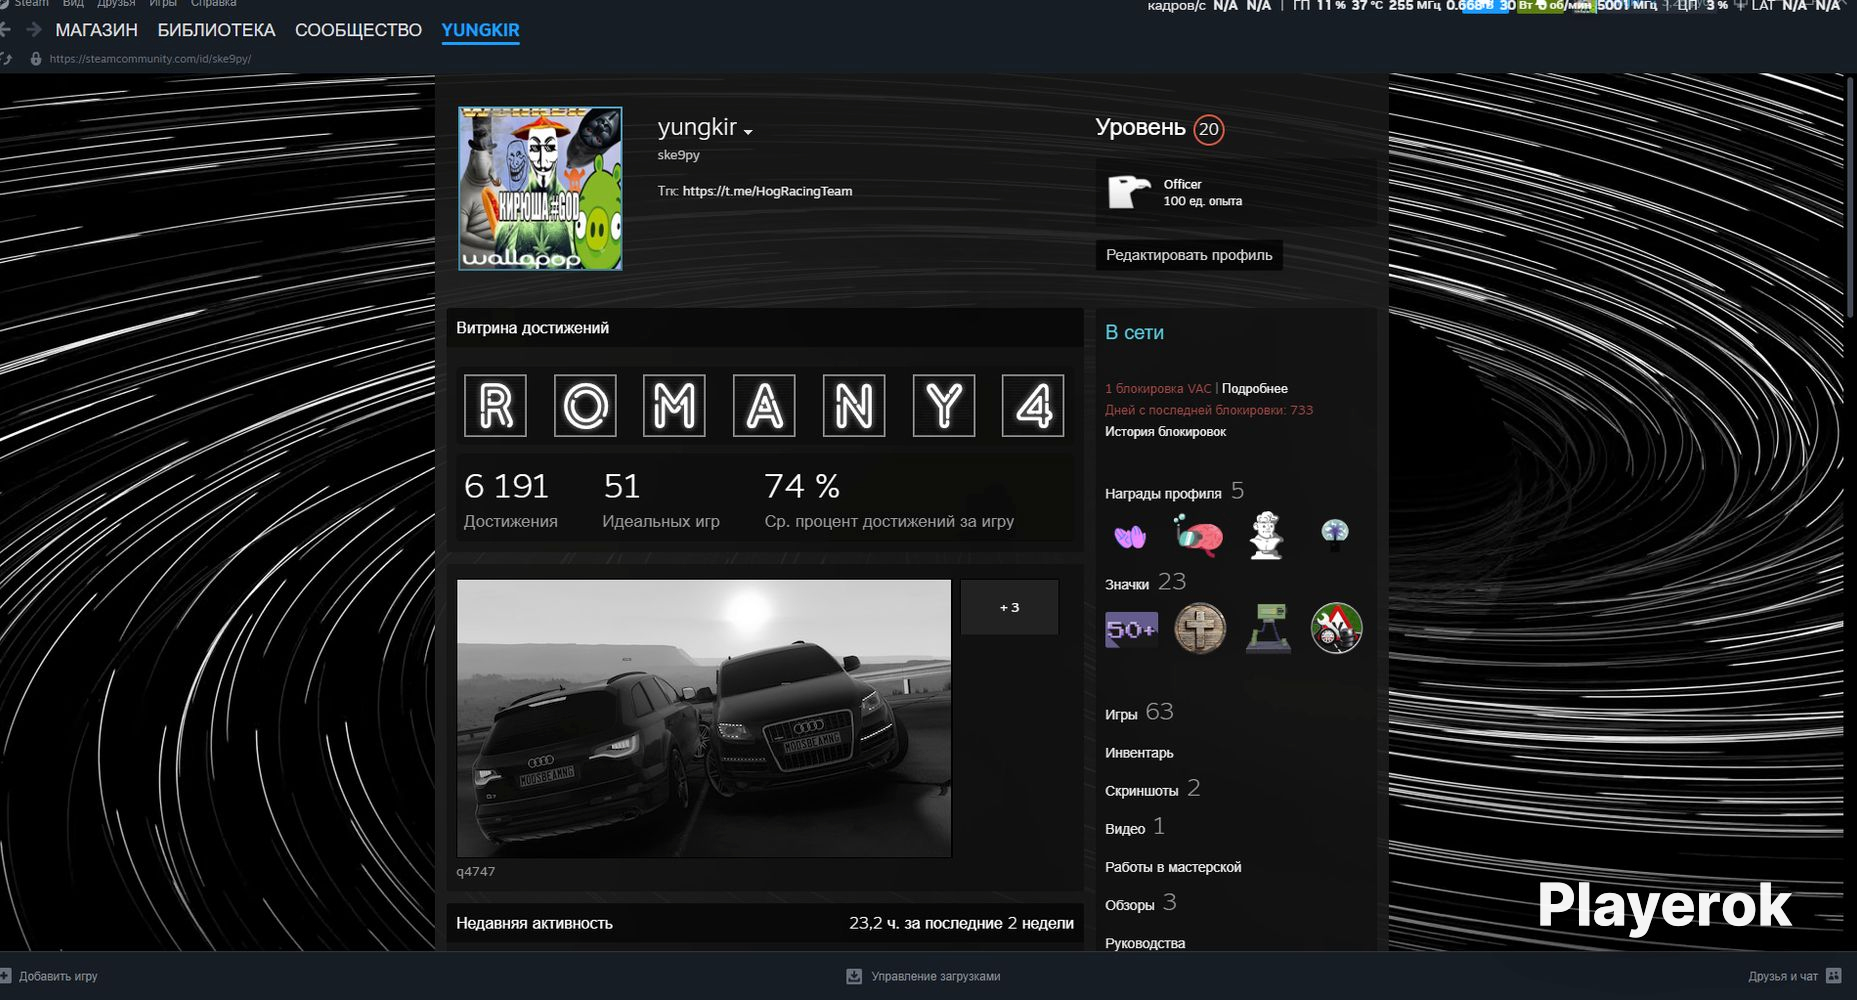Screen dimensions: 1857x1000
Task: Open the Руководства link
Action: [1145, 943]
